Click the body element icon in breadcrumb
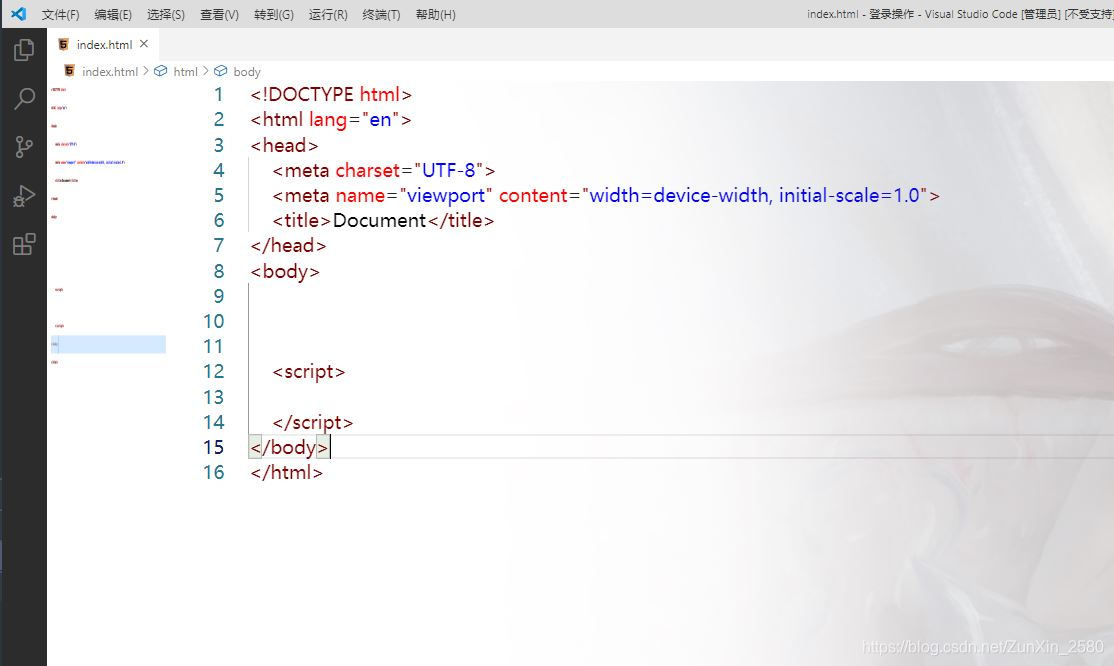 220,71
